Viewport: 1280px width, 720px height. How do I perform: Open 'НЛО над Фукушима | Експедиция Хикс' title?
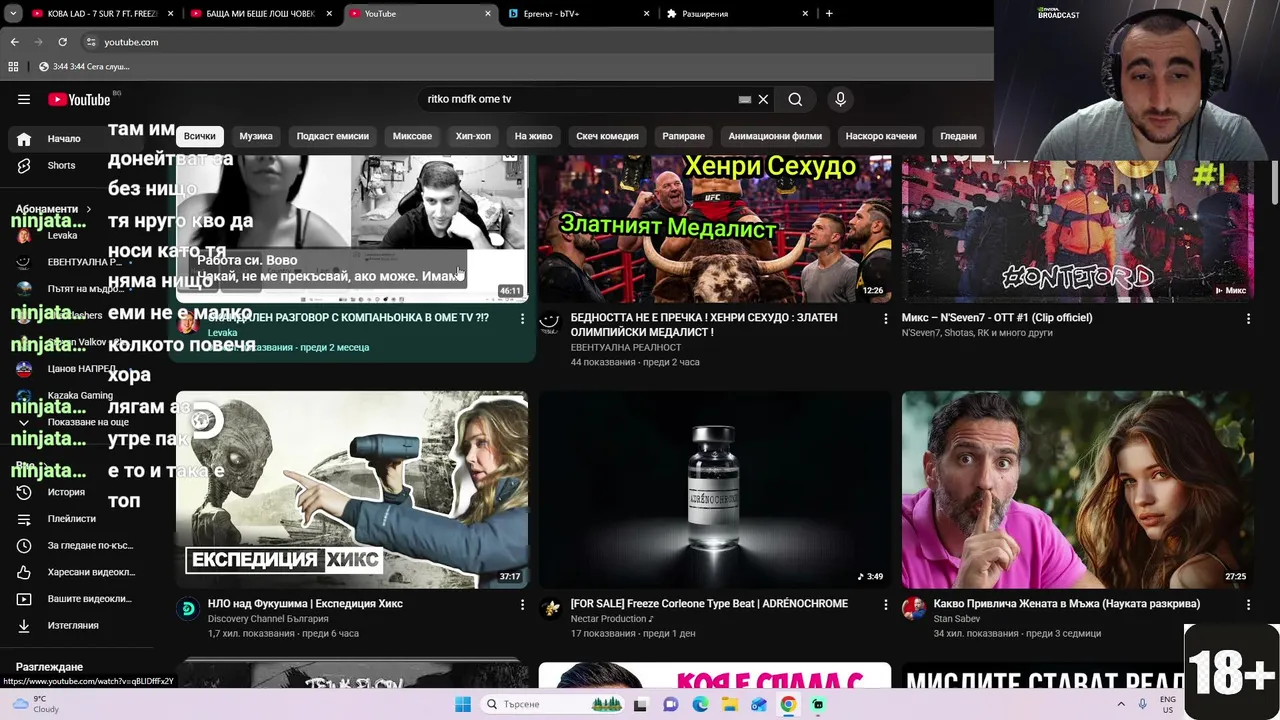305,604
